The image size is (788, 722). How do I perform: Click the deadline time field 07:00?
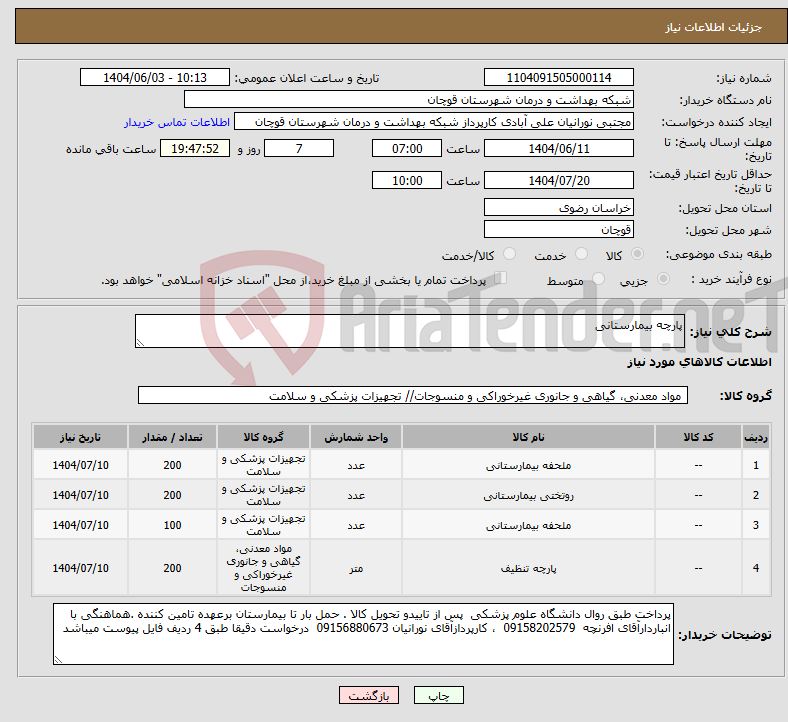(x=407, y=148)
